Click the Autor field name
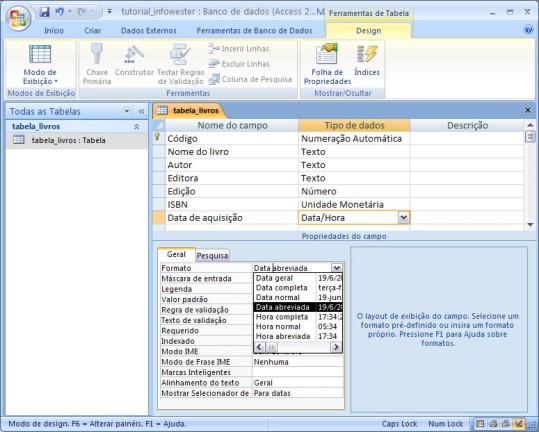This screenshot has width=539, height=432. (x=232, y=165)
